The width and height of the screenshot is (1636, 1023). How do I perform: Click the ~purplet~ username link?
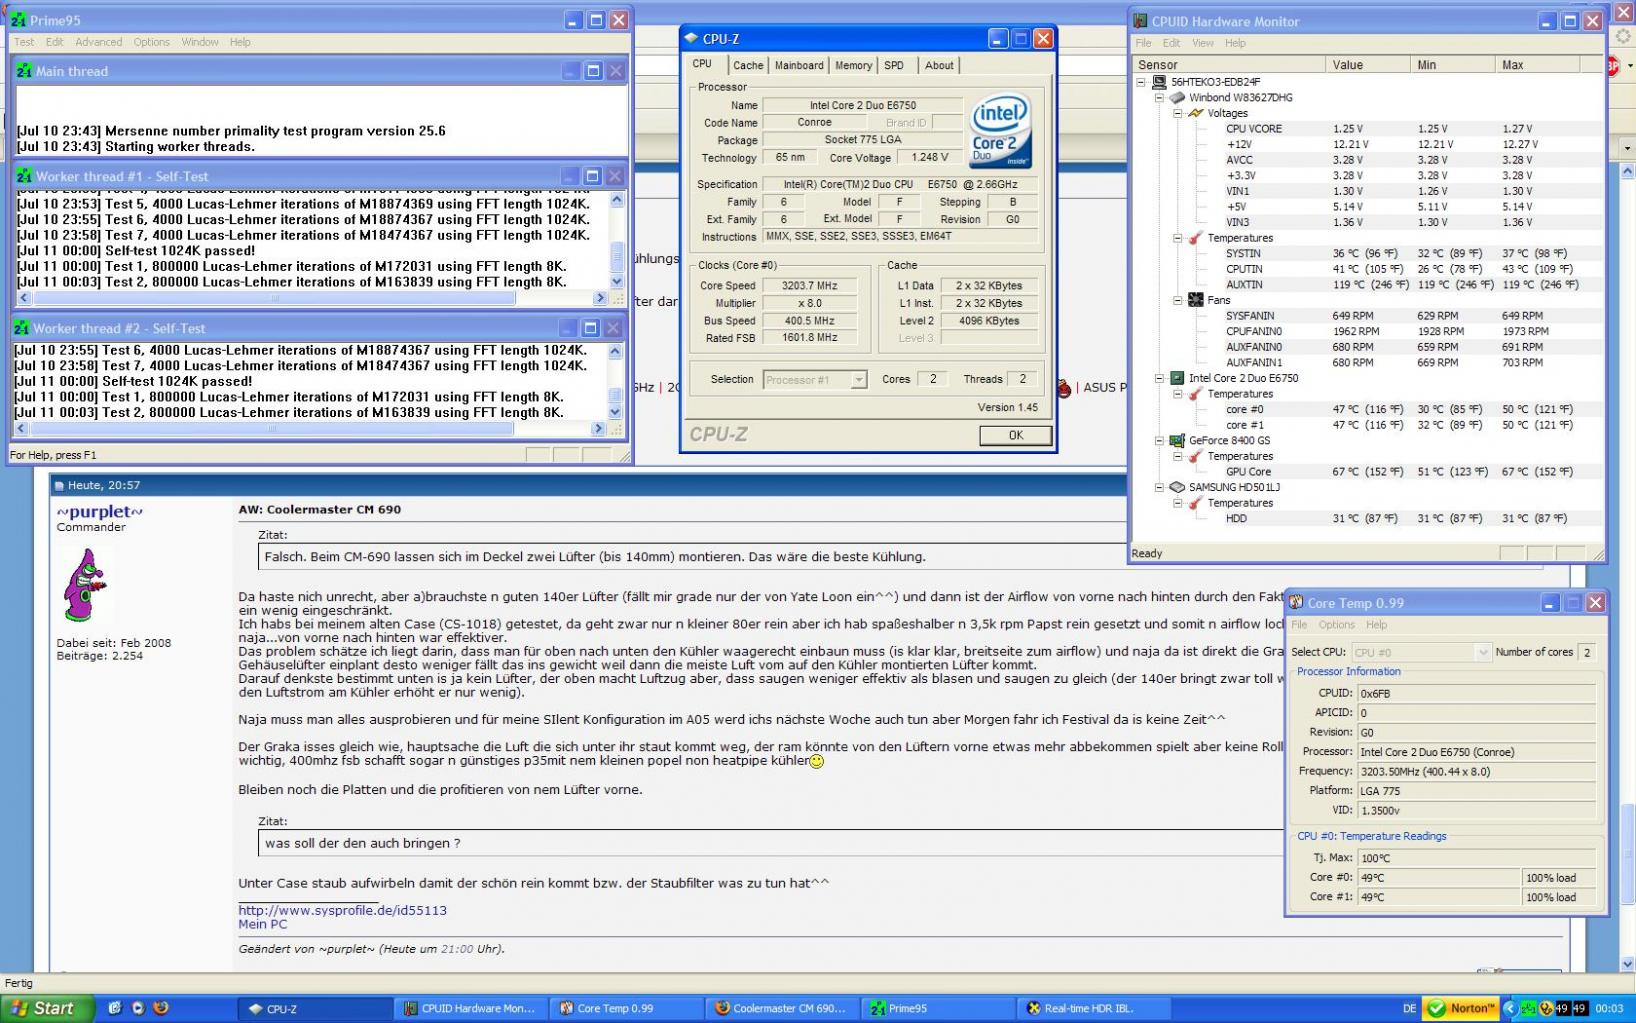(99, 512)
